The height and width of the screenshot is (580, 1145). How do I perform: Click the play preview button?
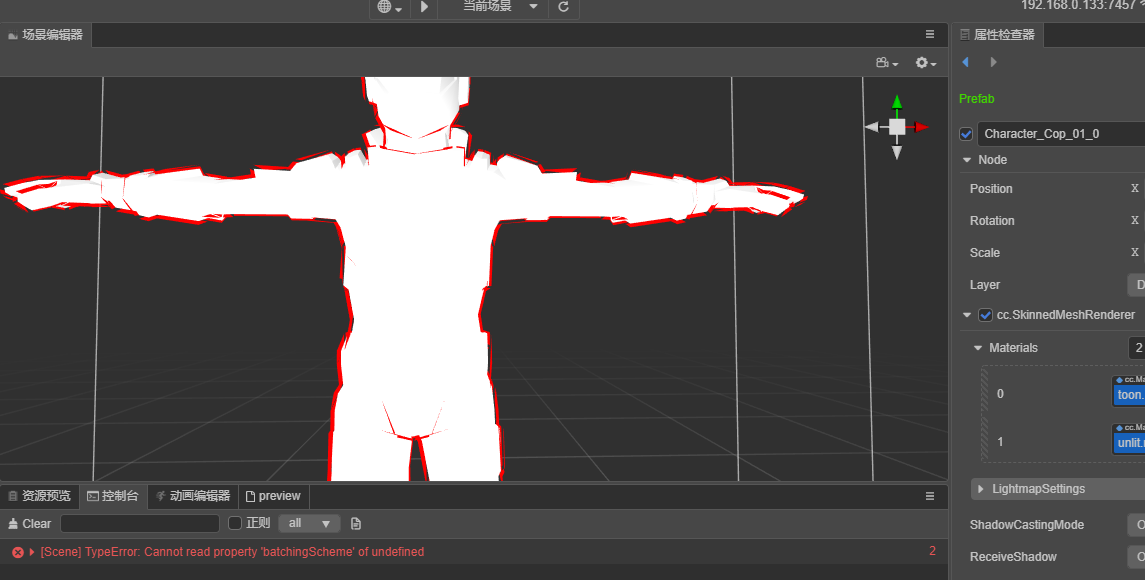coord(424,7)
